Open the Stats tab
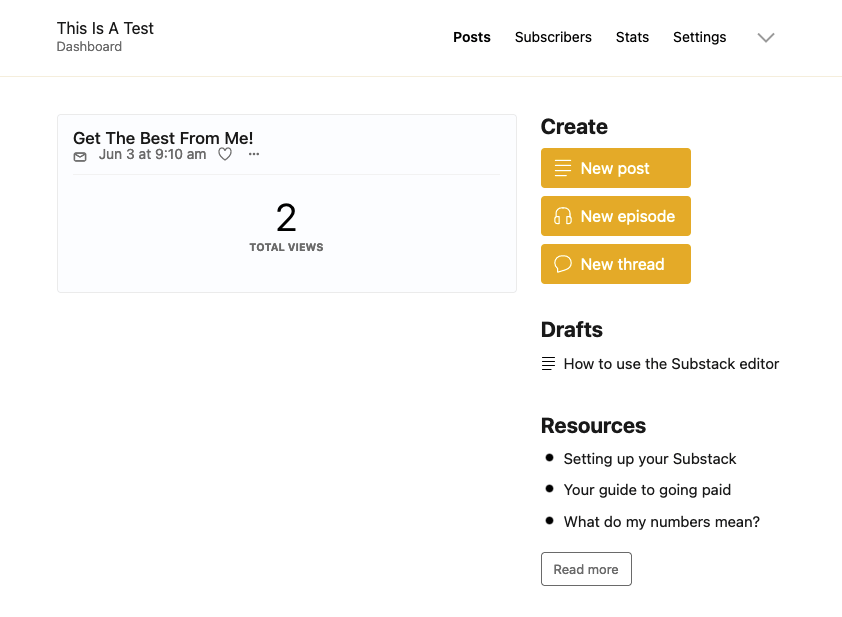Screen dimensions: 842x617 click(632, 37)
